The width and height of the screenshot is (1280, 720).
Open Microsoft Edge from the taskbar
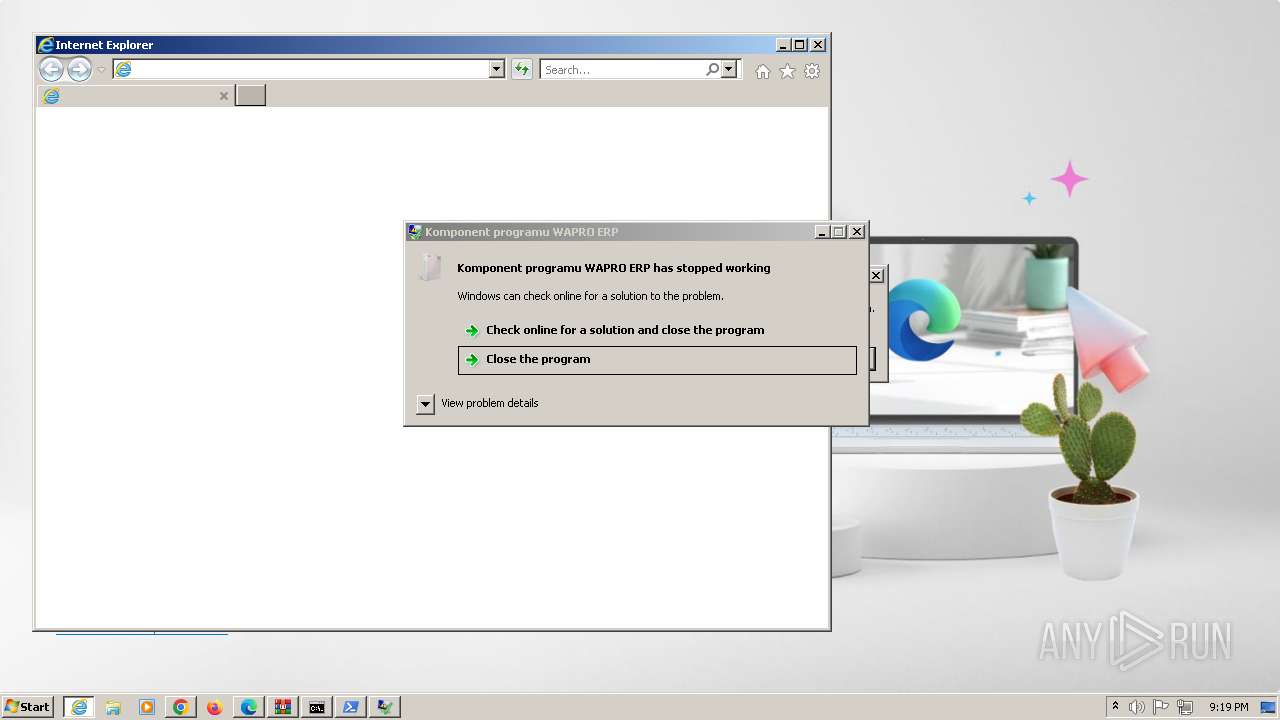click(x=248, y=707)
